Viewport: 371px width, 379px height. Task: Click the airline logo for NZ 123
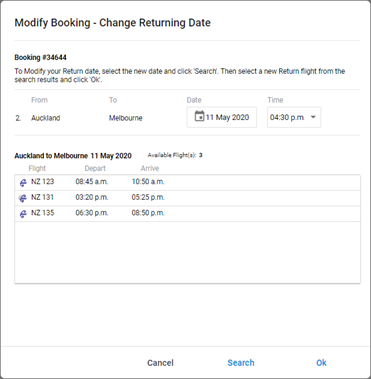(23, 182)
